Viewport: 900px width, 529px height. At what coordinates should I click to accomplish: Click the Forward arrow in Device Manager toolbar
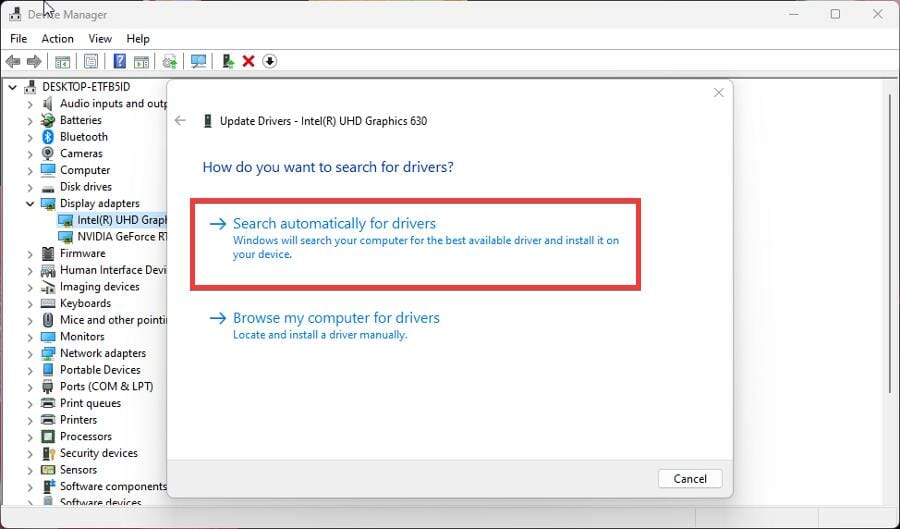[34, 61]
